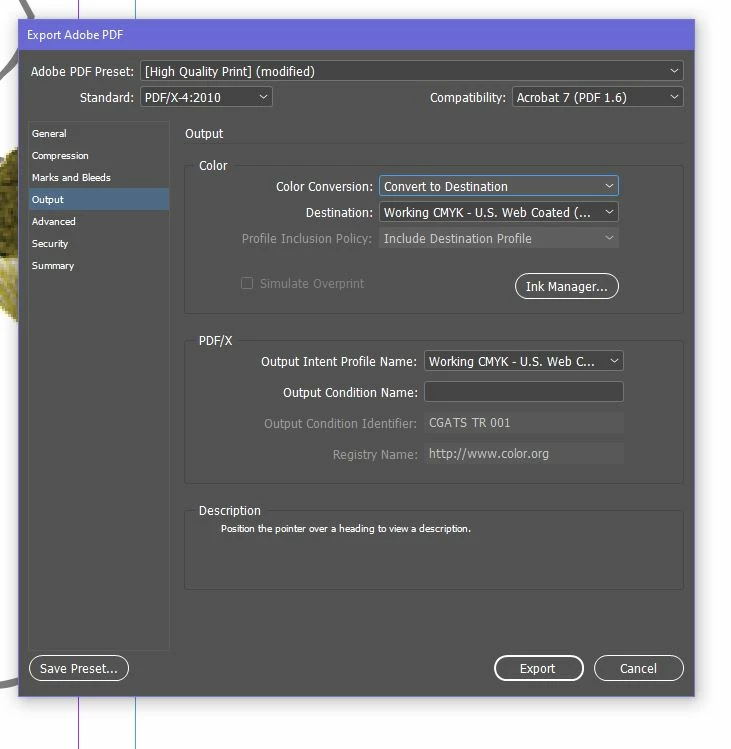Open the Adobe PDF Preset dropdown
731x749 pixels.
click(411, 71)
